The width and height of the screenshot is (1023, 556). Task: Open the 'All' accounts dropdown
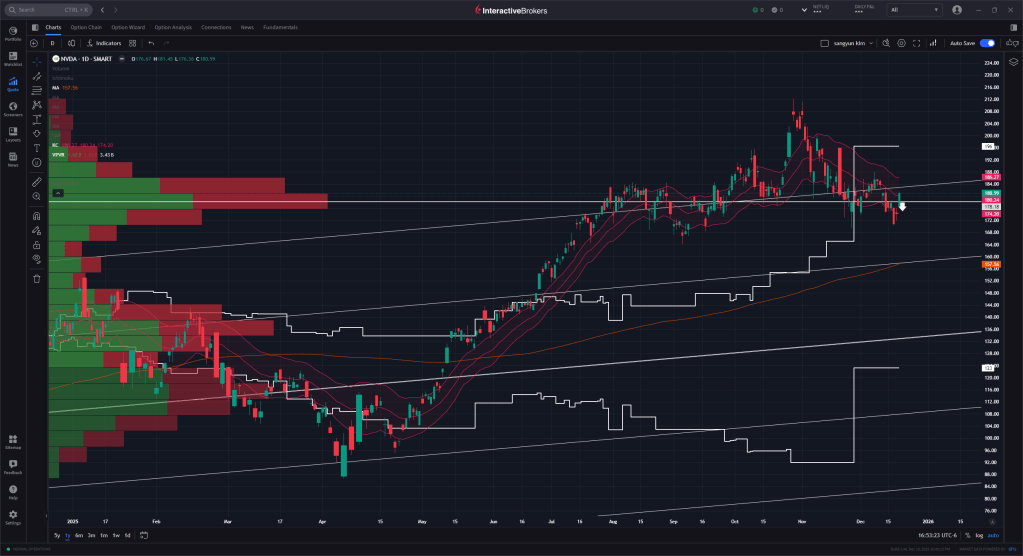(x=914, y=9)
